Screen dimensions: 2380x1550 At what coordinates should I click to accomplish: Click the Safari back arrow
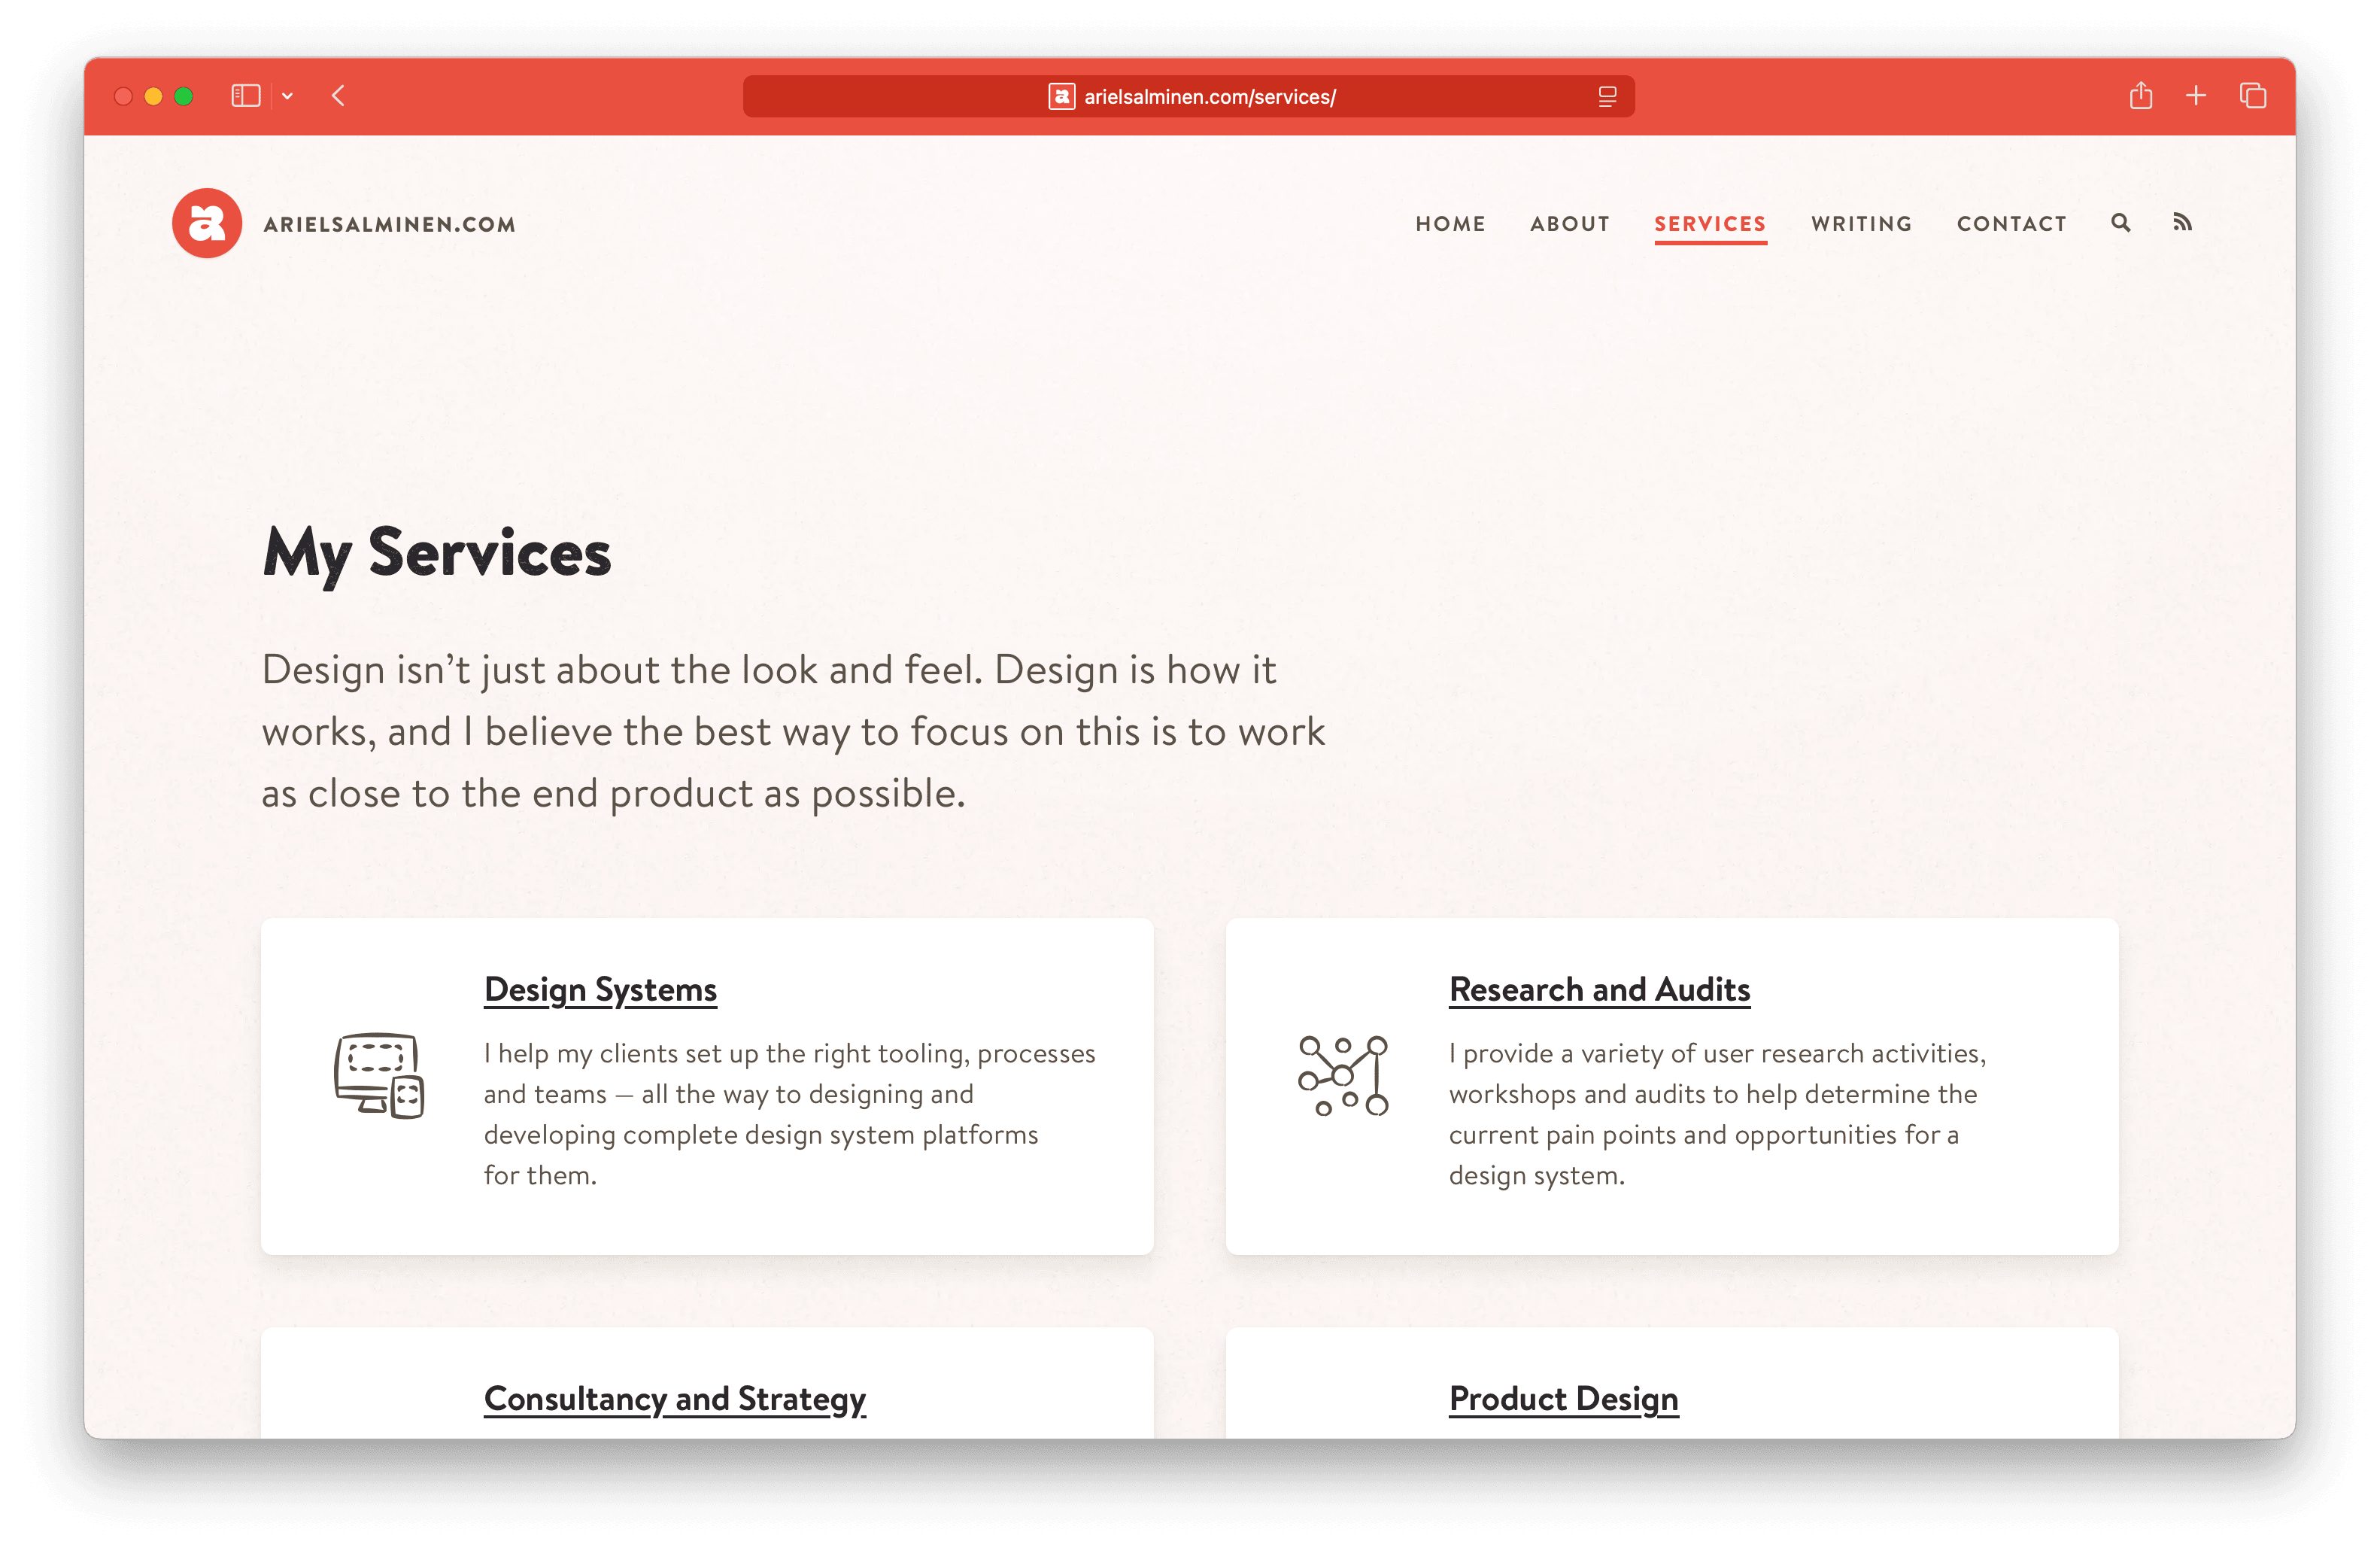pos(339,96)
